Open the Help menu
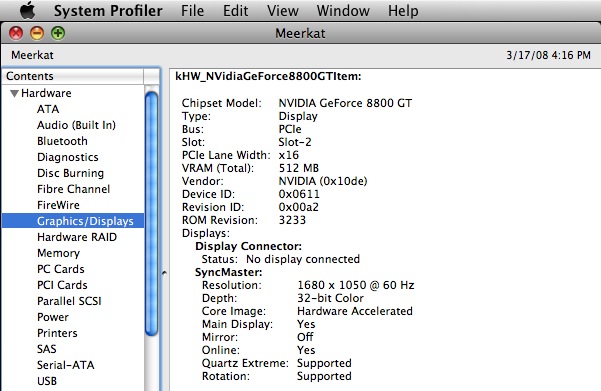 tap(403, 11)
